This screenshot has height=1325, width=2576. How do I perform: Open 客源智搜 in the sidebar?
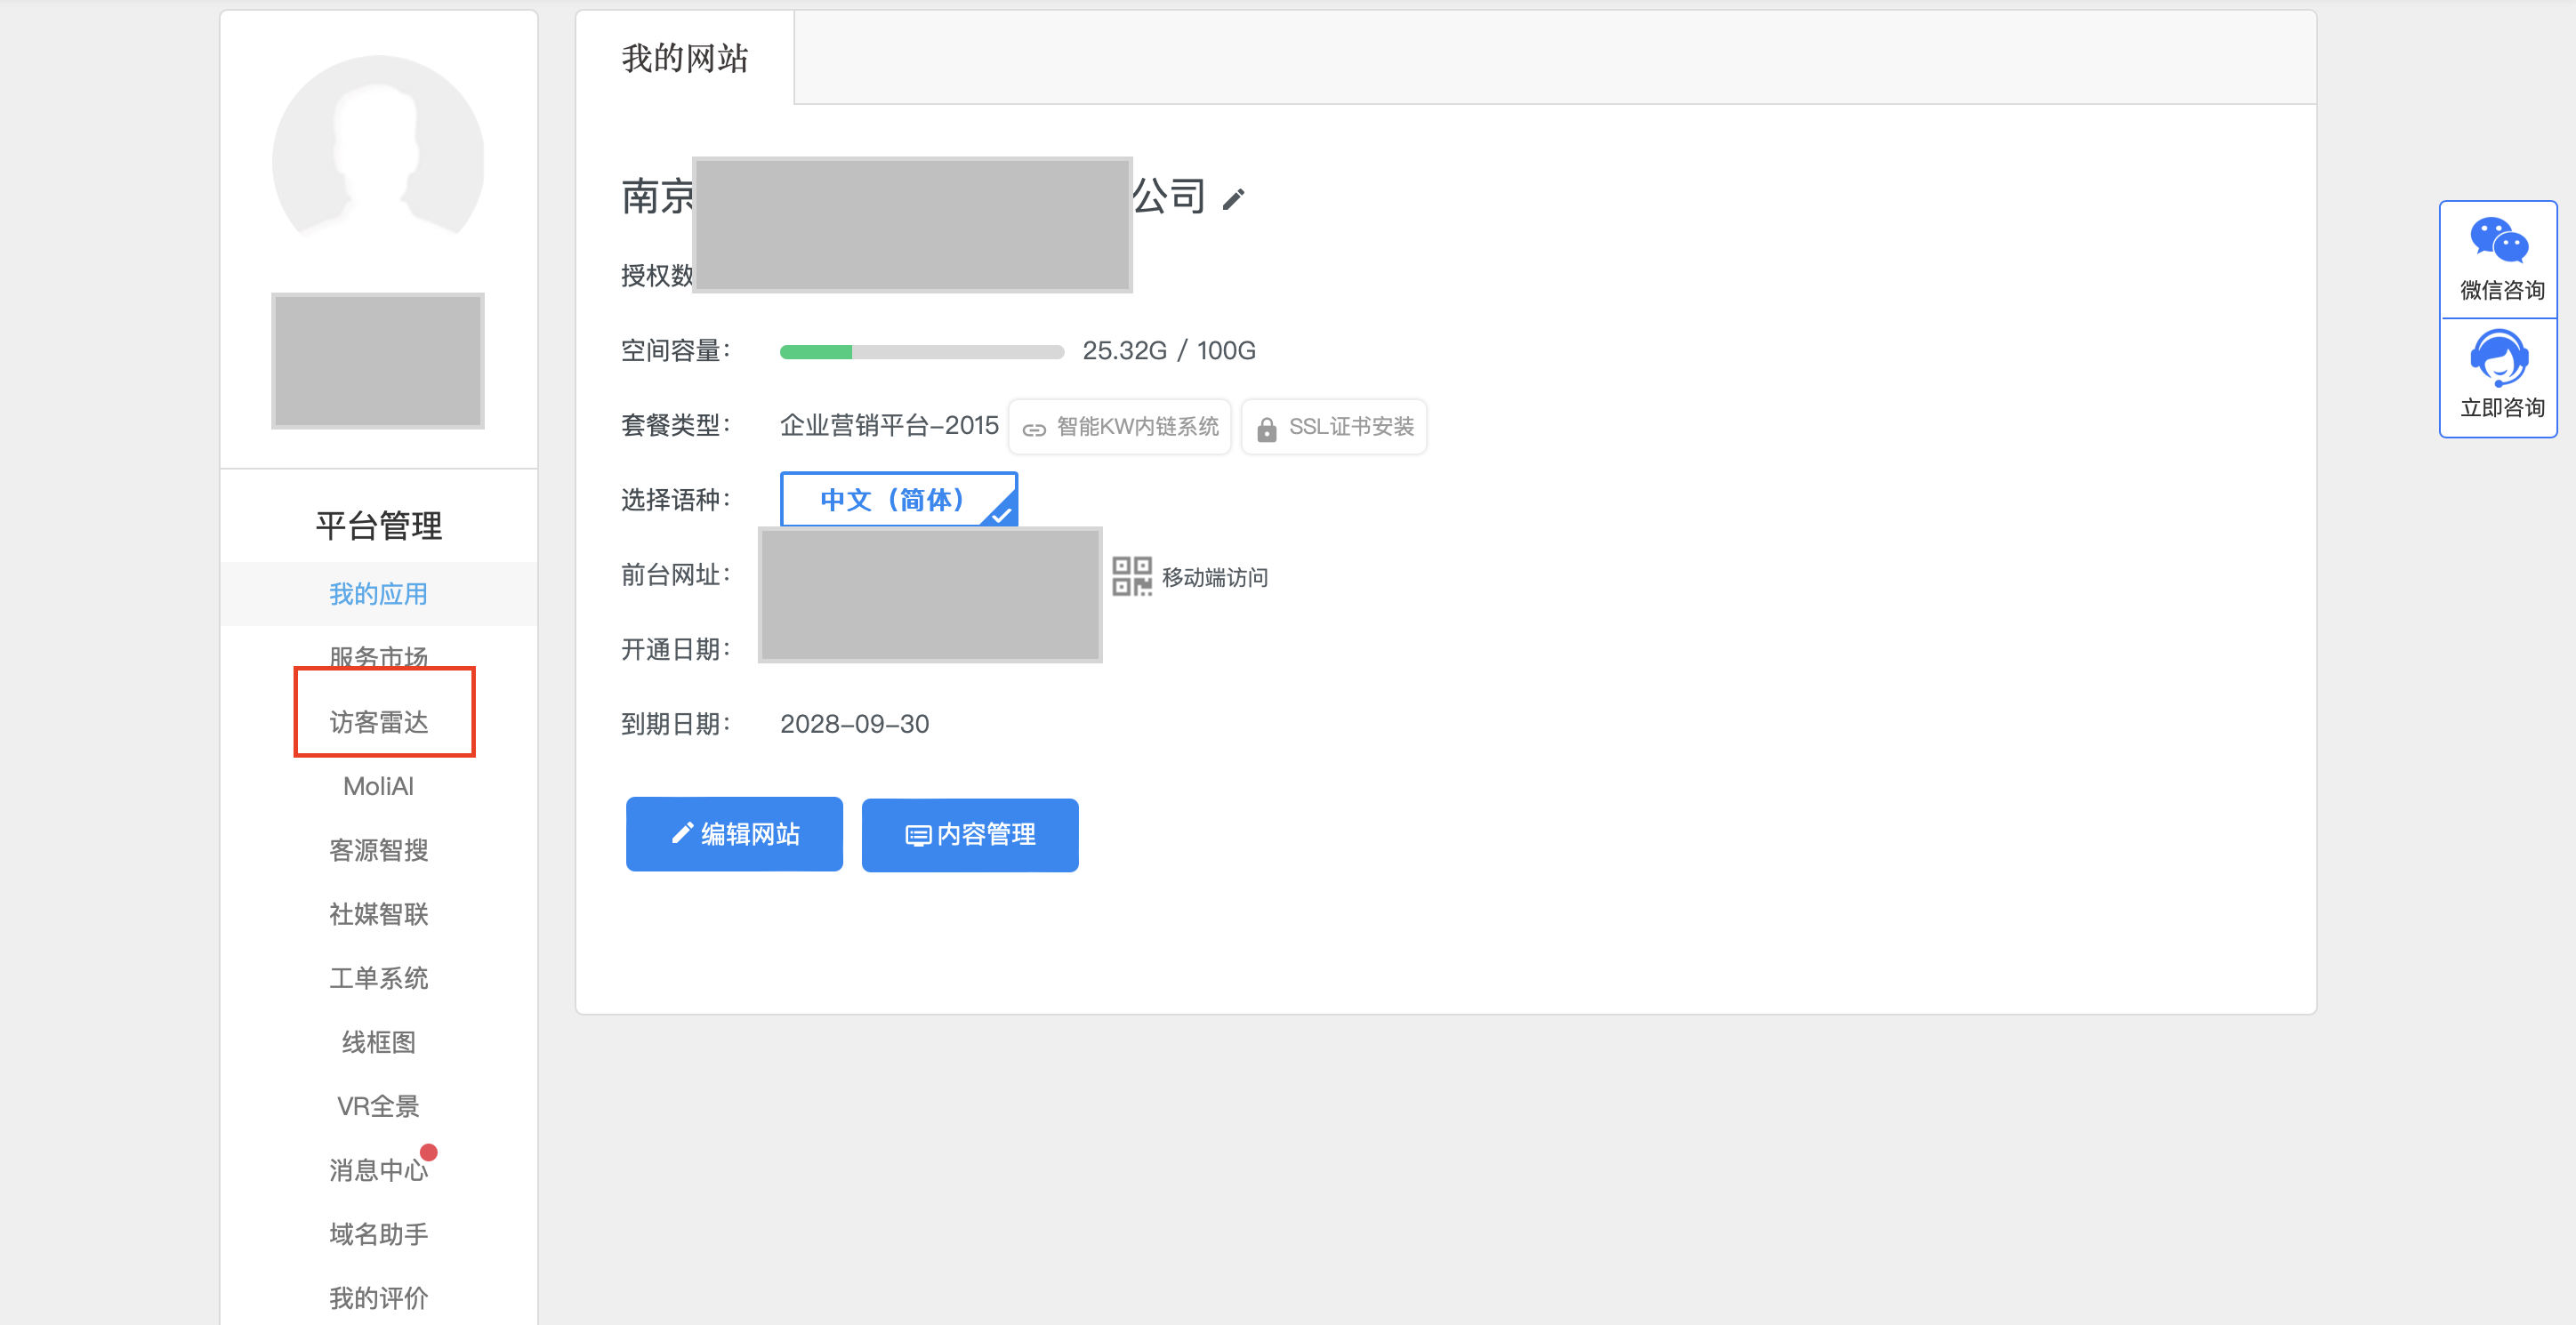pyautogui.click(x=378, y=850)
